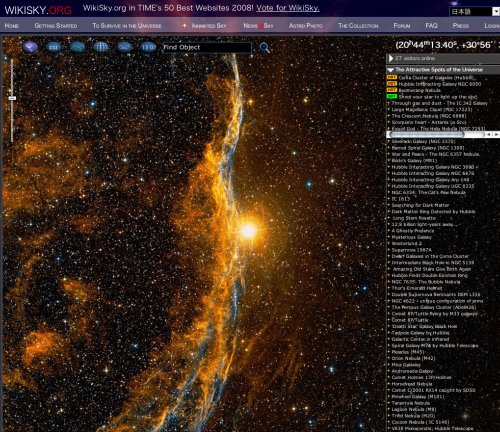Click the Find Object input field

click(x=207, y=47)
